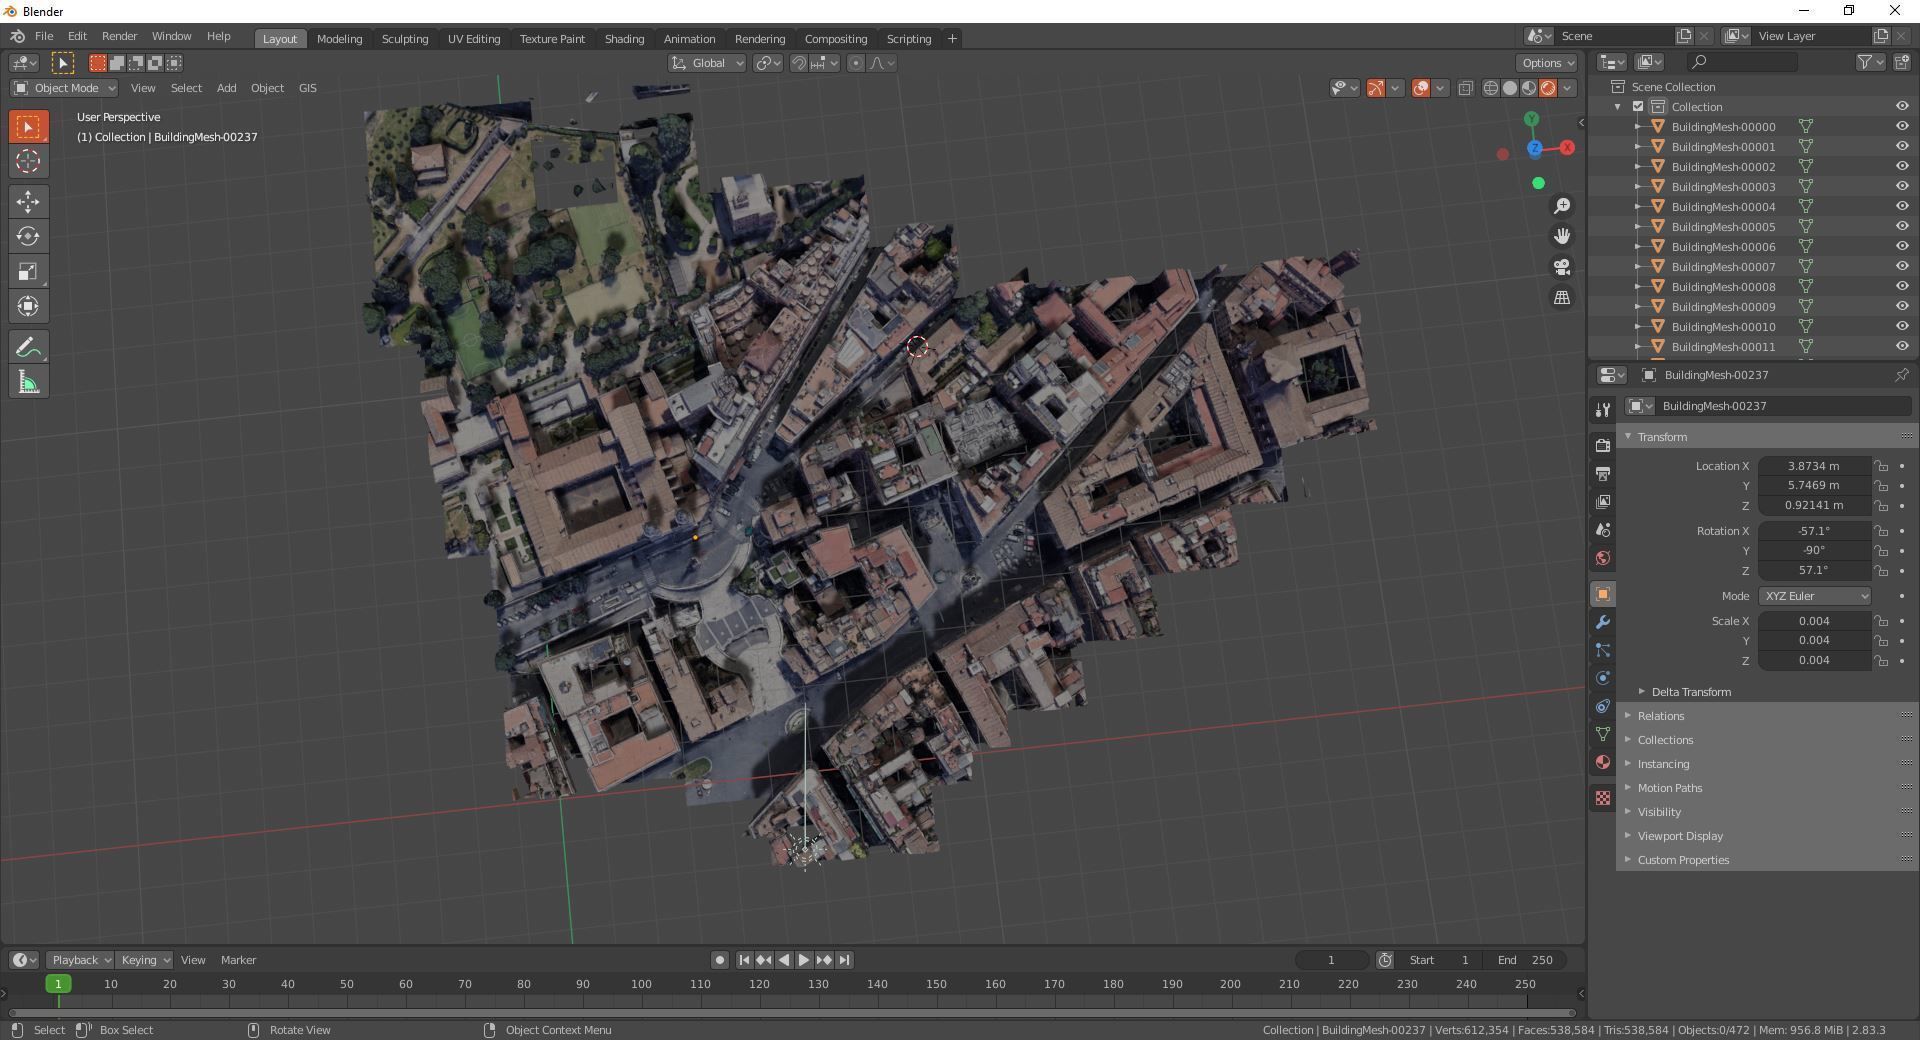The width and height of the screenshot is (1920, 1040).
Task: Open the Material properties tab
Action: click(x=1603, y=762)
